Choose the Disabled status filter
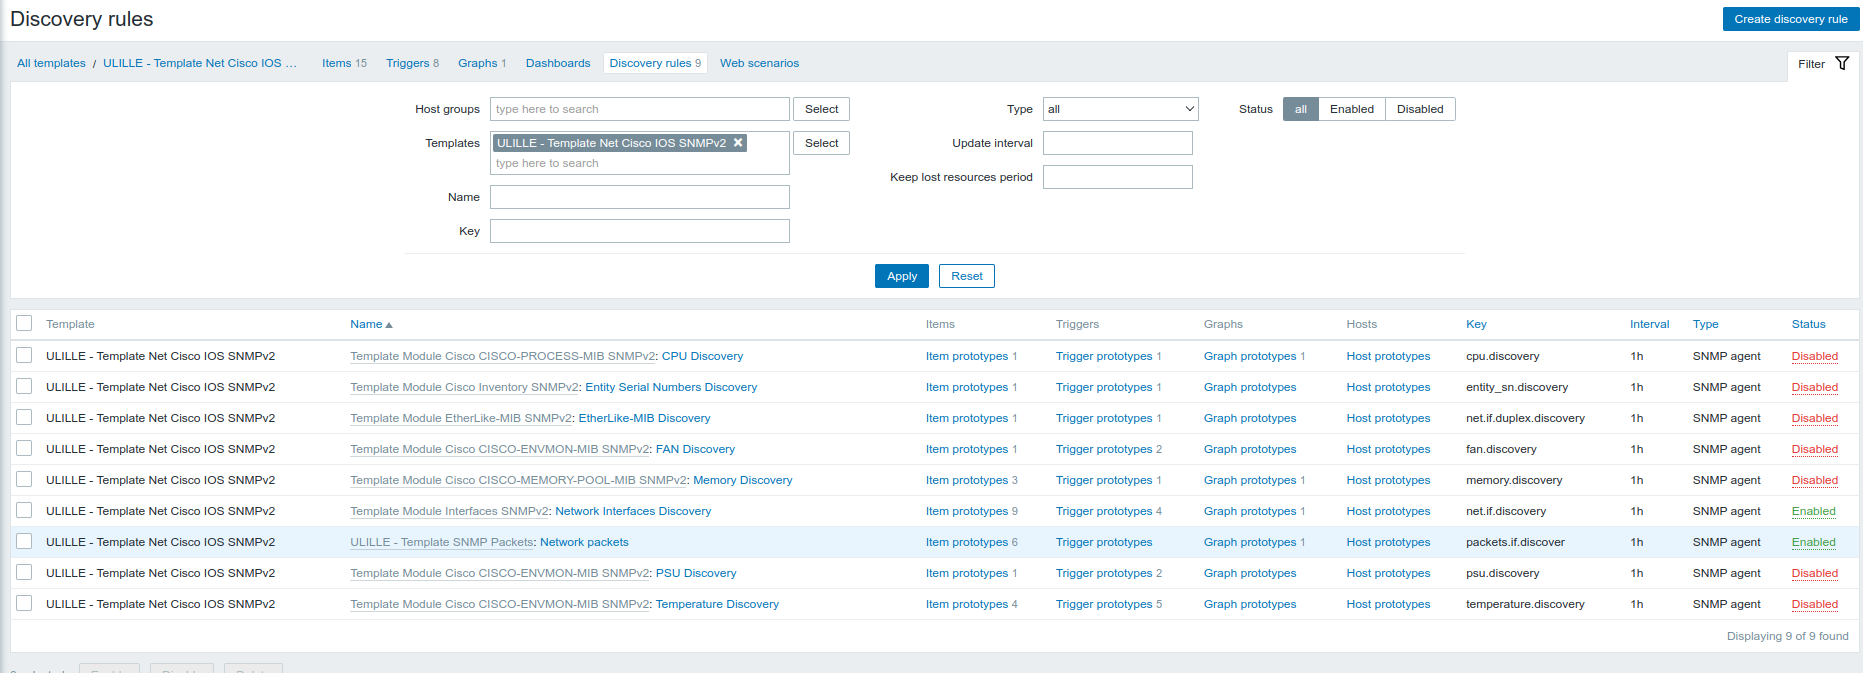The image size is (1863, 673). (x=1419, y=109)
